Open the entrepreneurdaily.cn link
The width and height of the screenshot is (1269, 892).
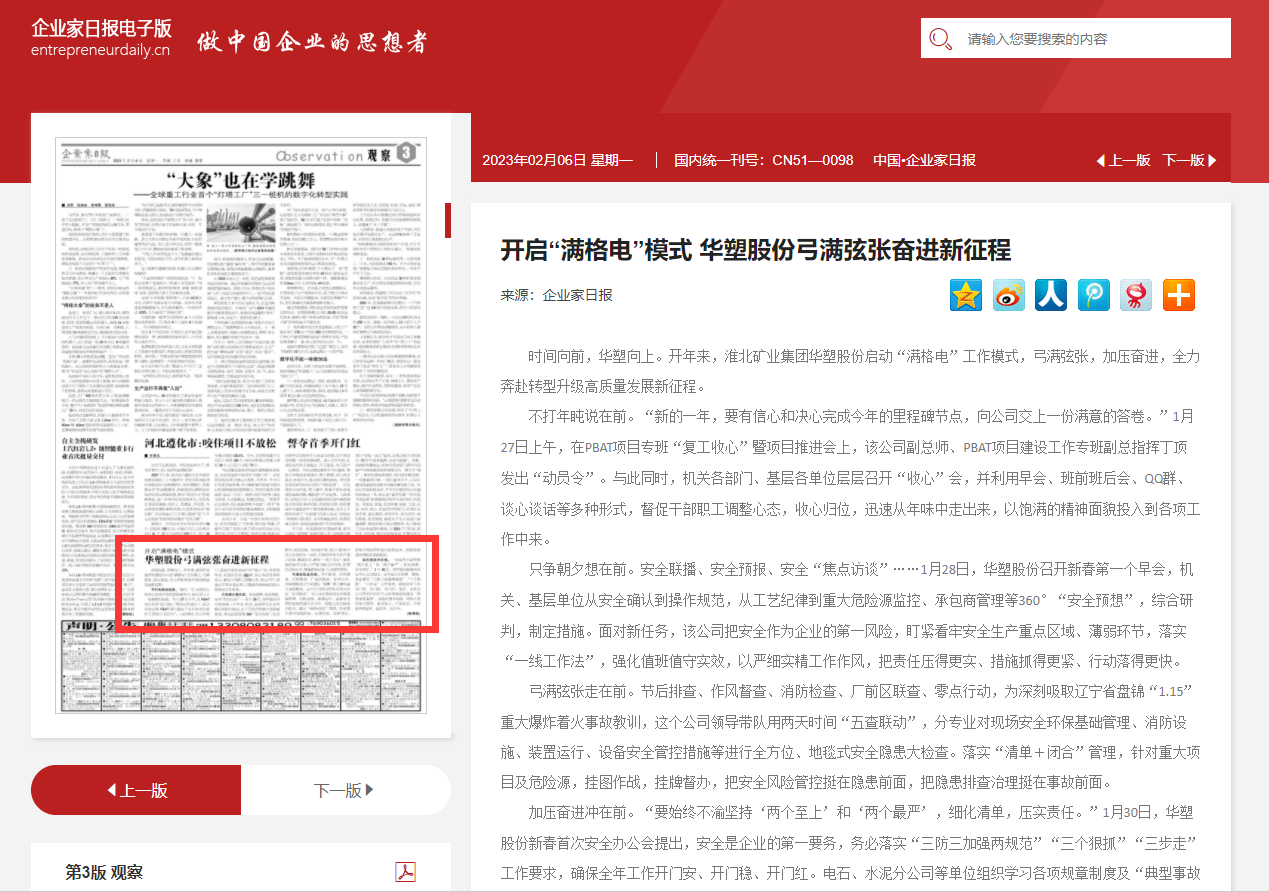pyautogui.click(x=100, y=50)
